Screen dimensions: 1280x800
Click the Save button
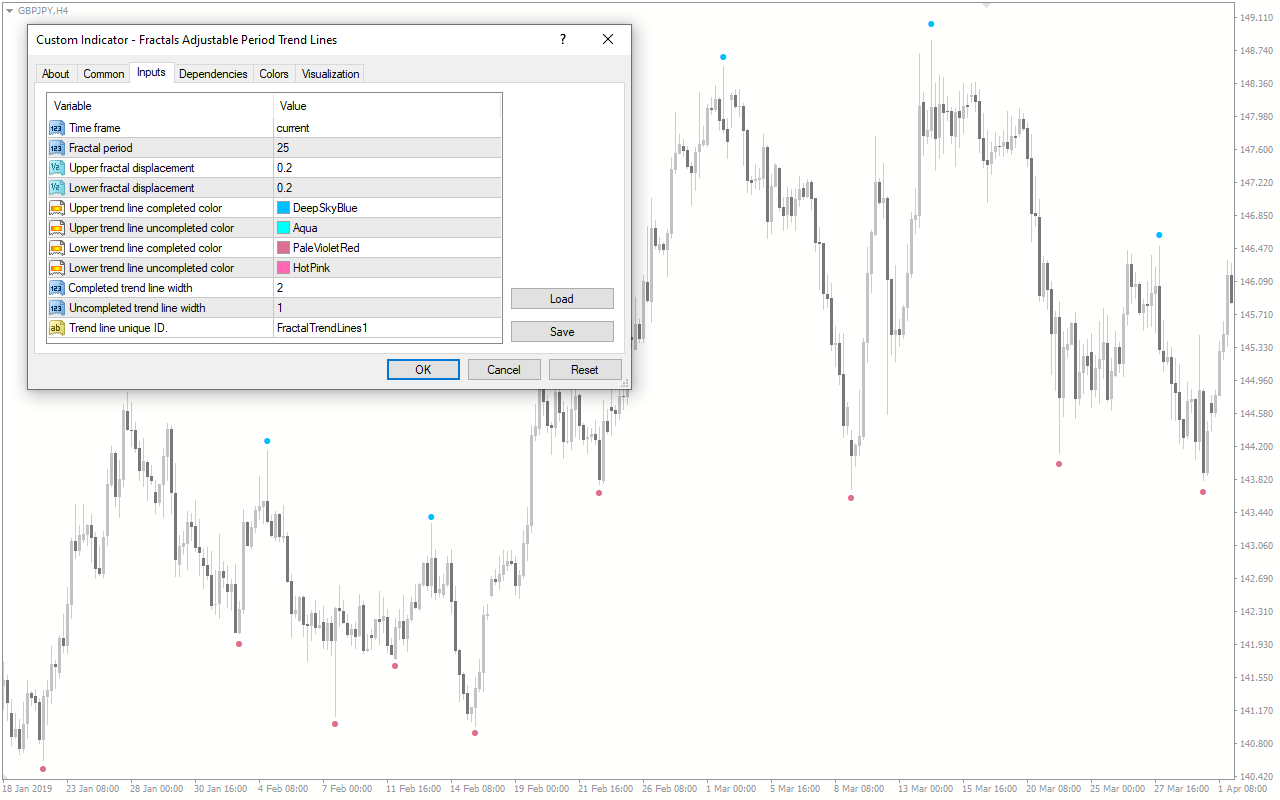(x=562, y=332)
